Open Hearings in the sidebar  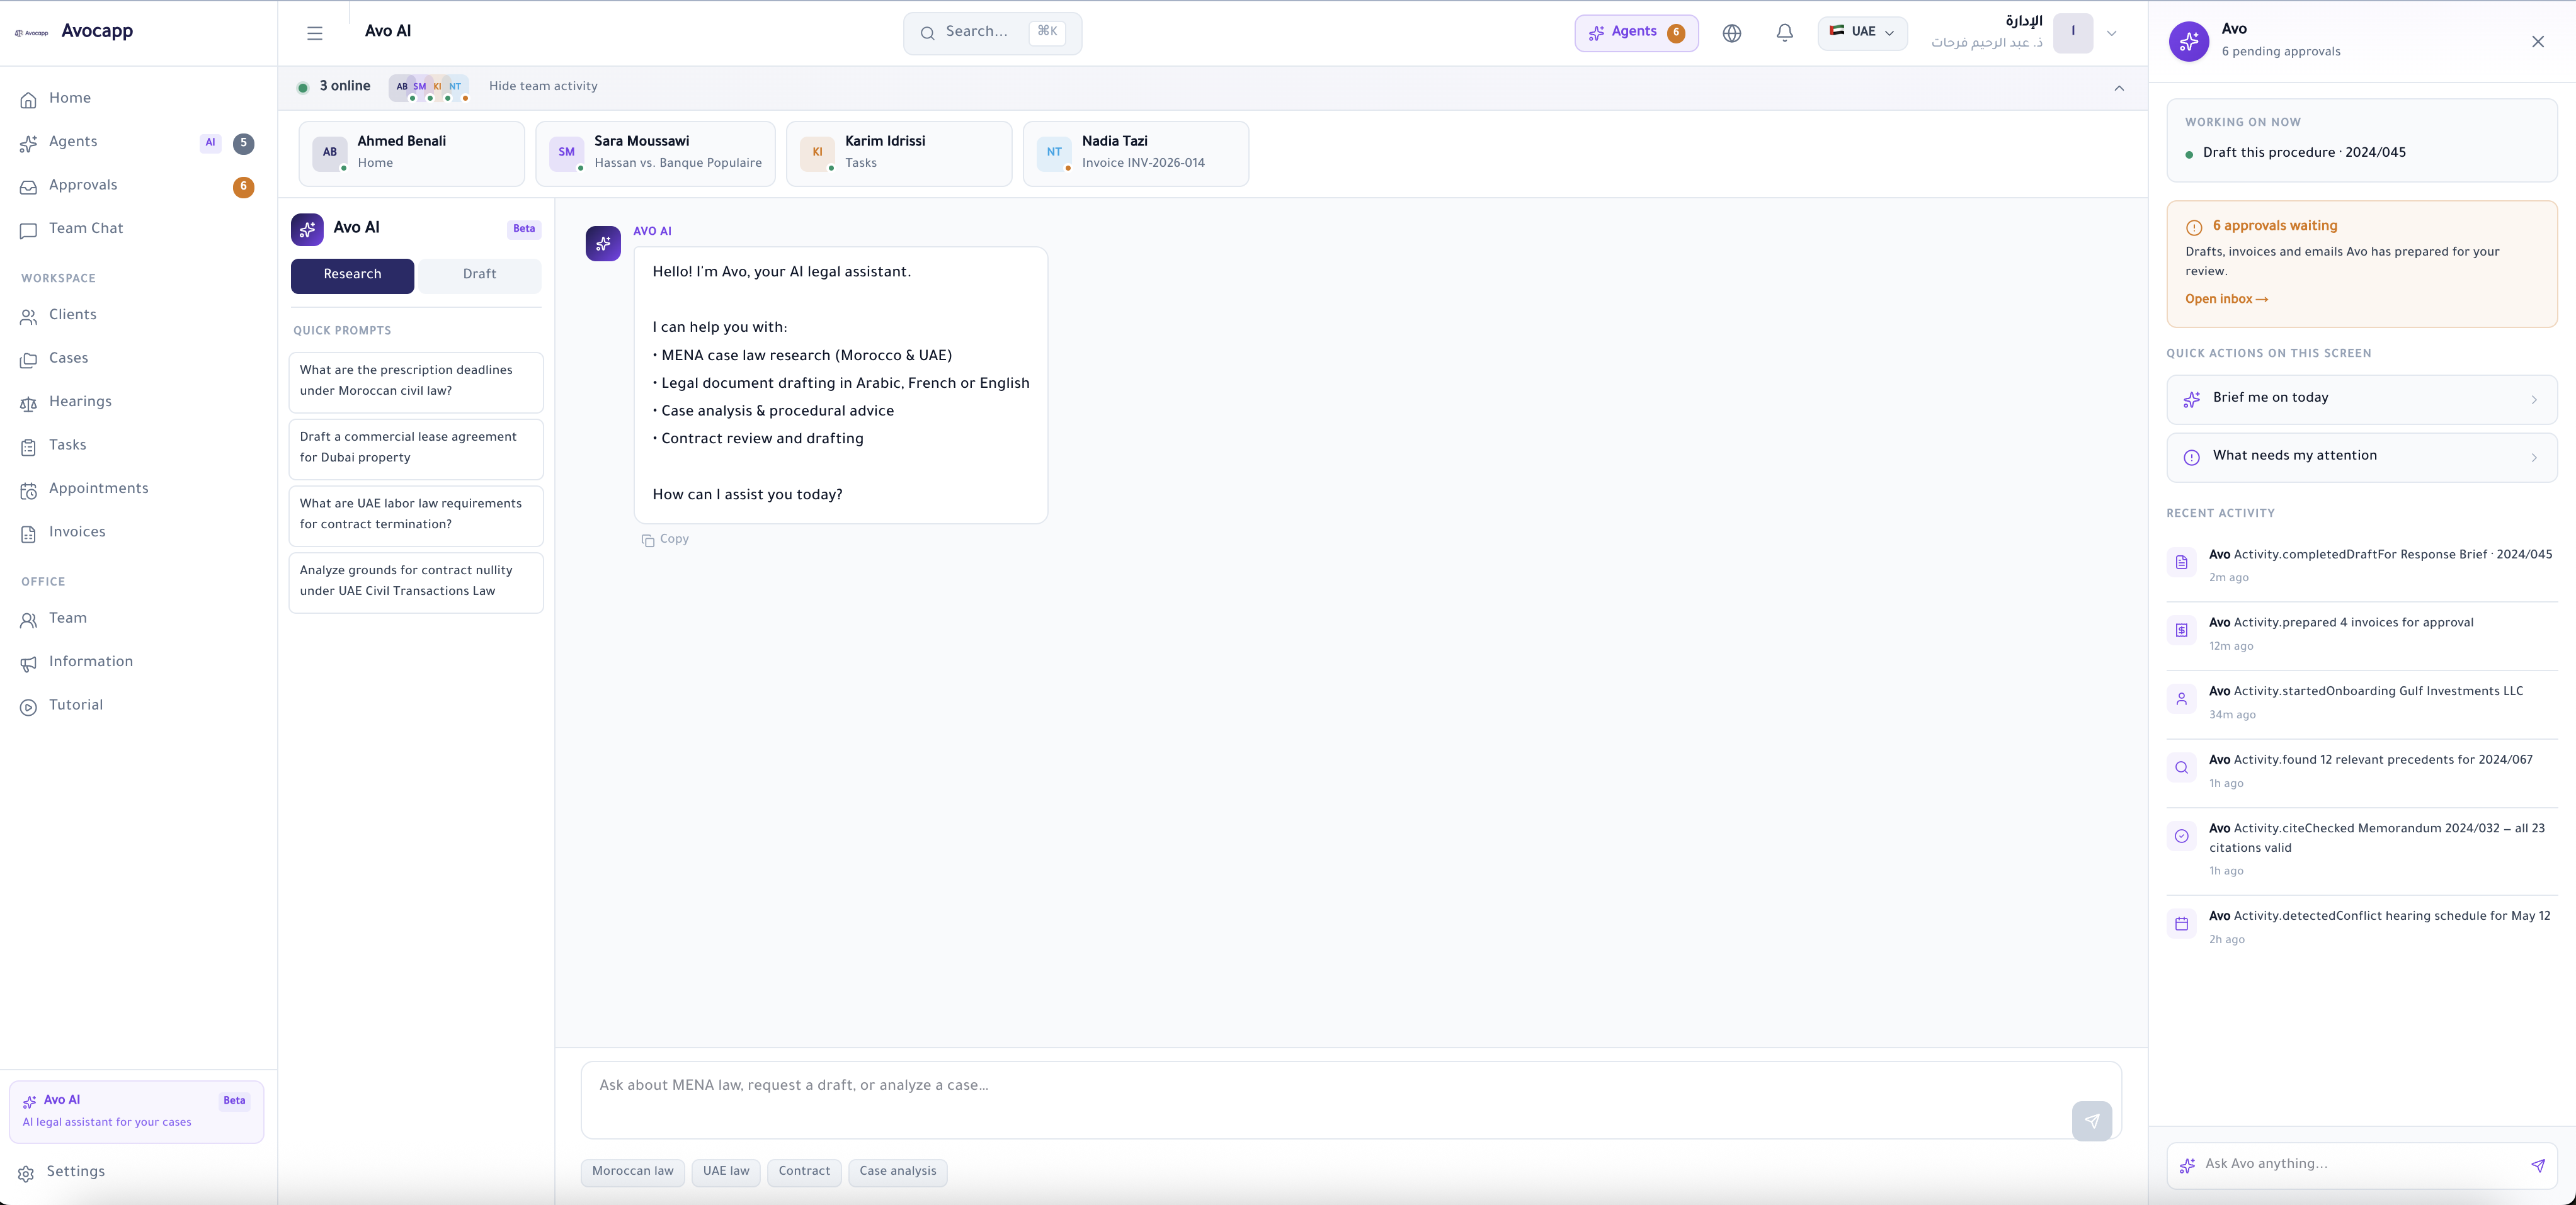[137, 403]
